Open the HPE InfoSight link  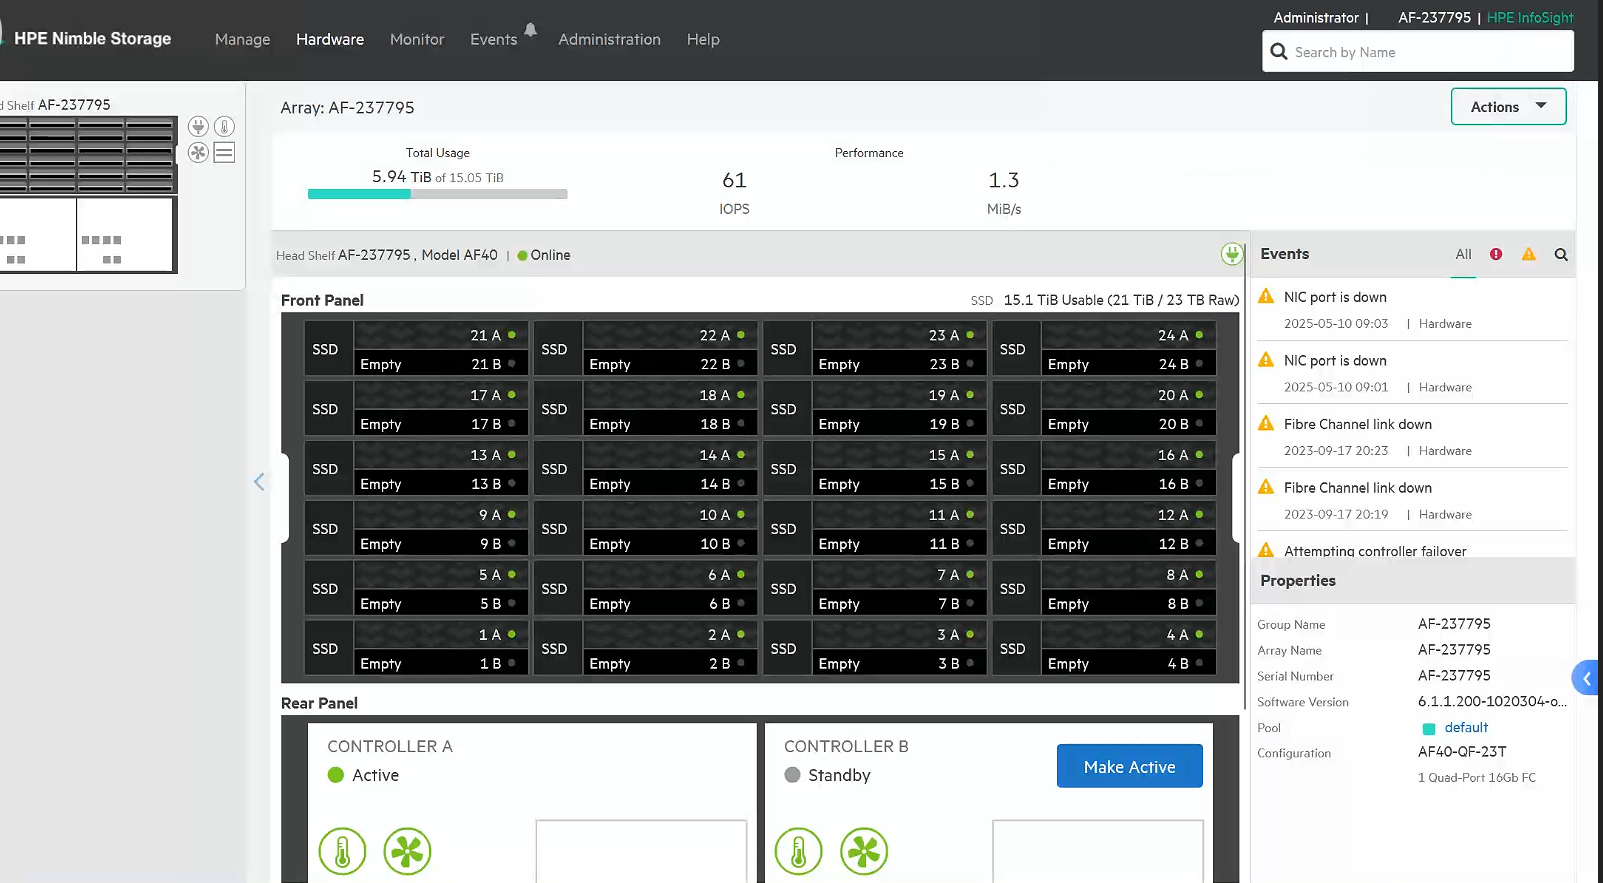1529,18
